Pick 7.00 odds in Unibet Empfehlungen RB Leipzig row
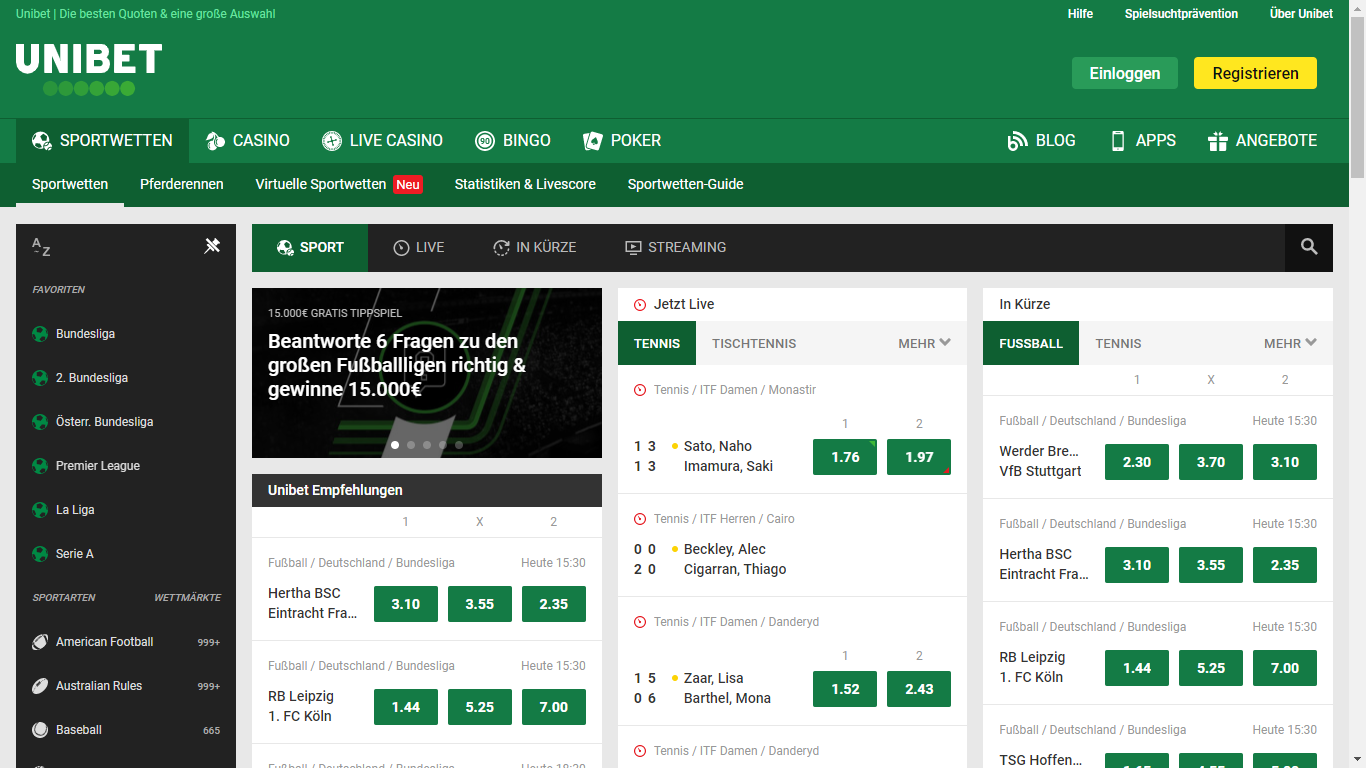 [554, 707]
